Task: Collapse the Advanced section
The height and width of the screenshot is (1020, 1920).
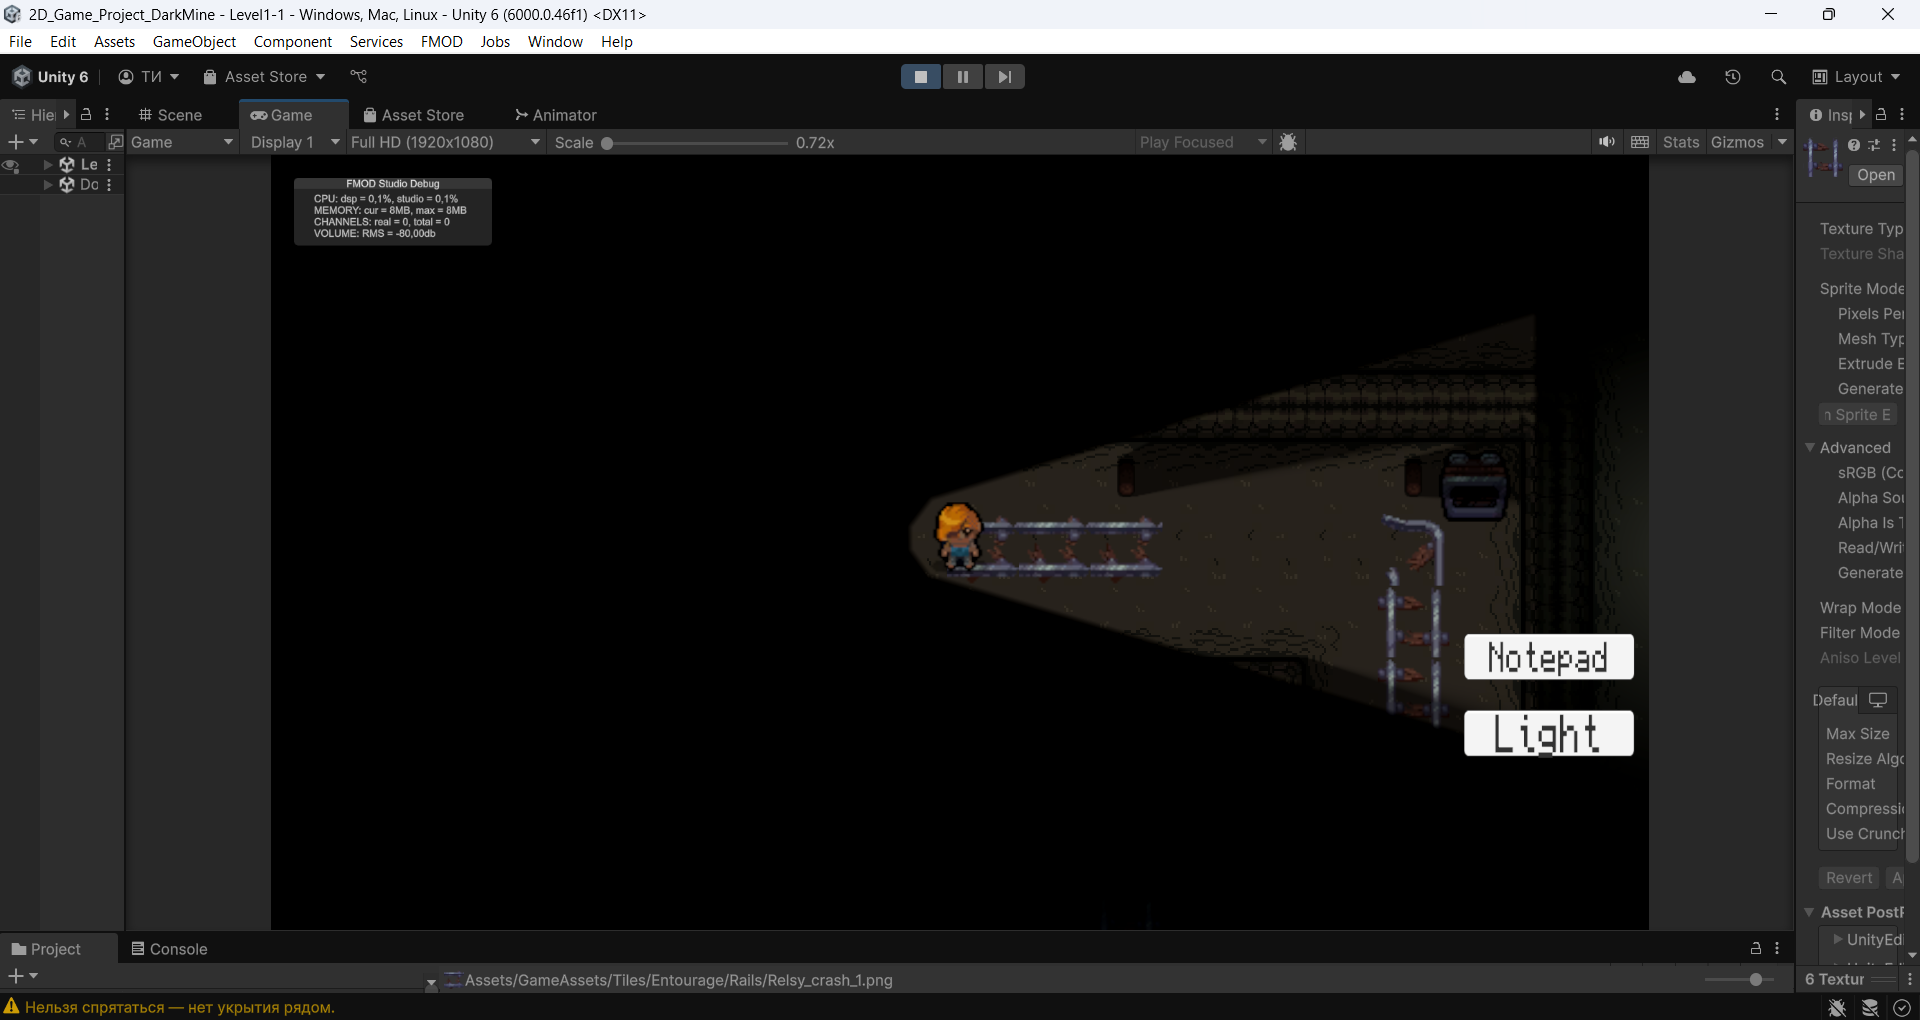Action: tap(1810, 448)
